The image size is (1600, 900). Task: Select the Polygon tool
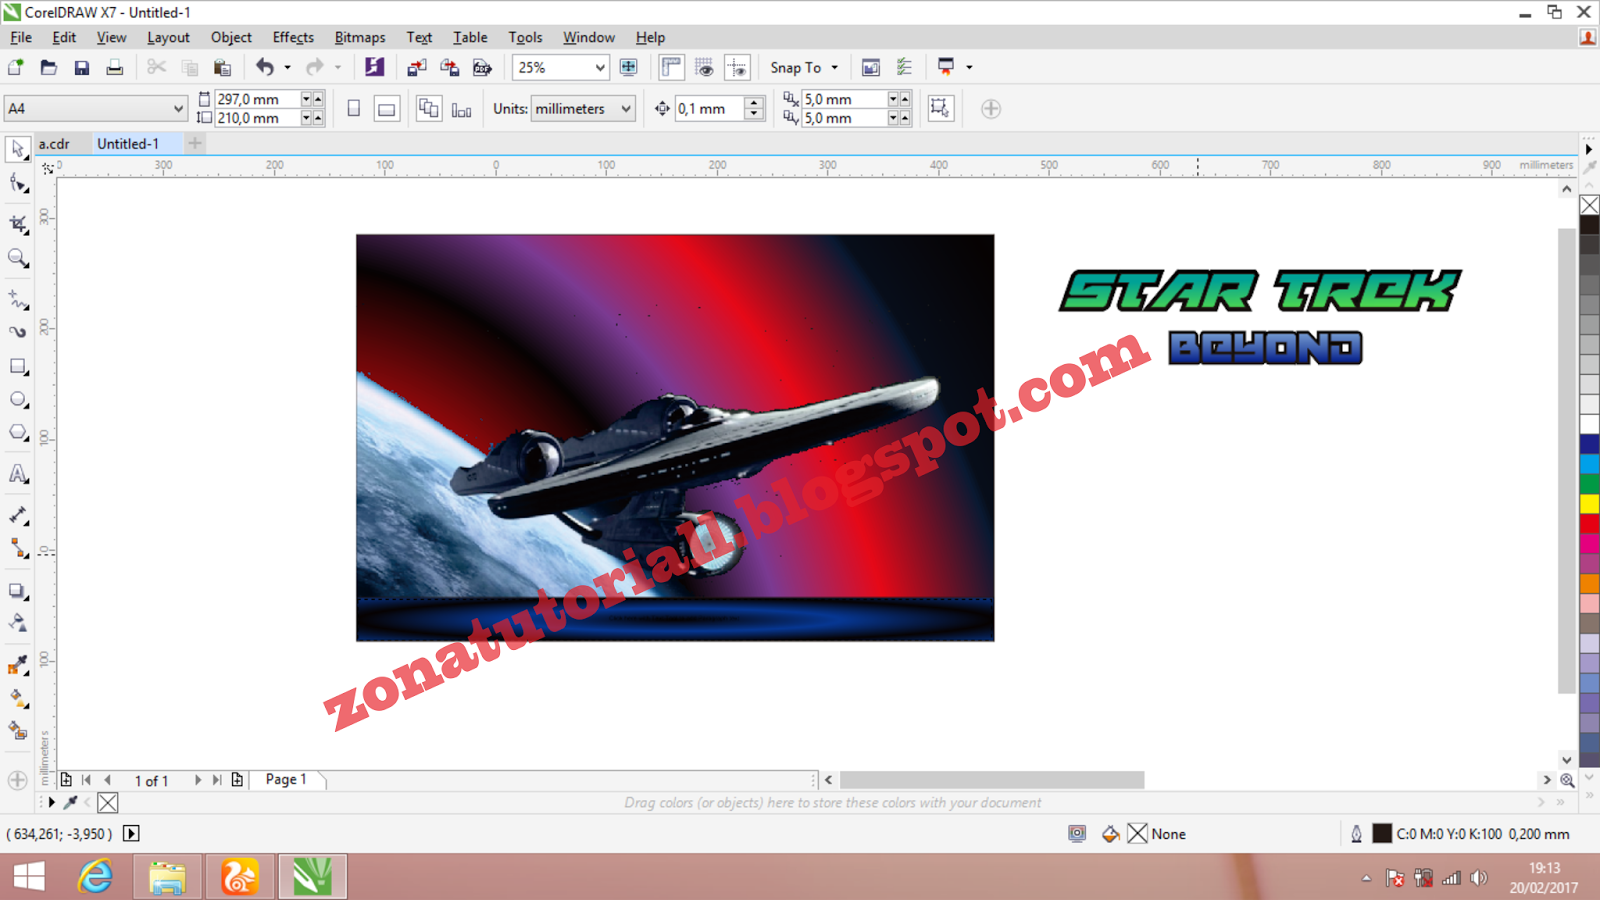coord(18,433)
